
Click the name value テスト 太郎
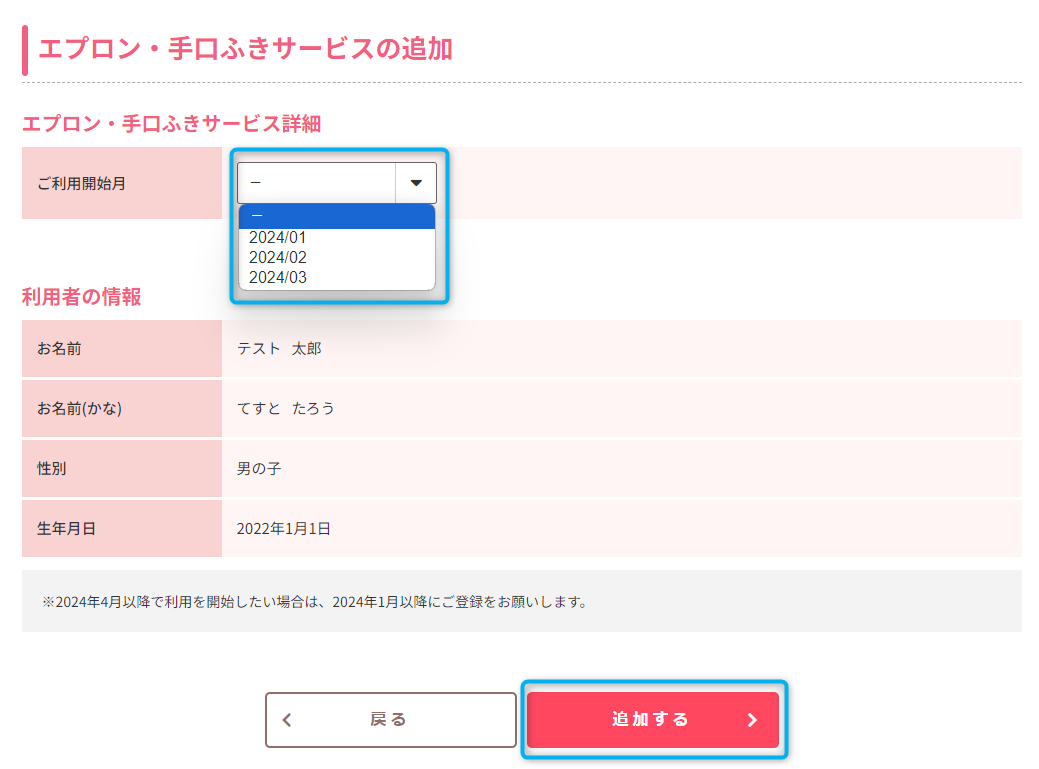click(x=279, y=349)
